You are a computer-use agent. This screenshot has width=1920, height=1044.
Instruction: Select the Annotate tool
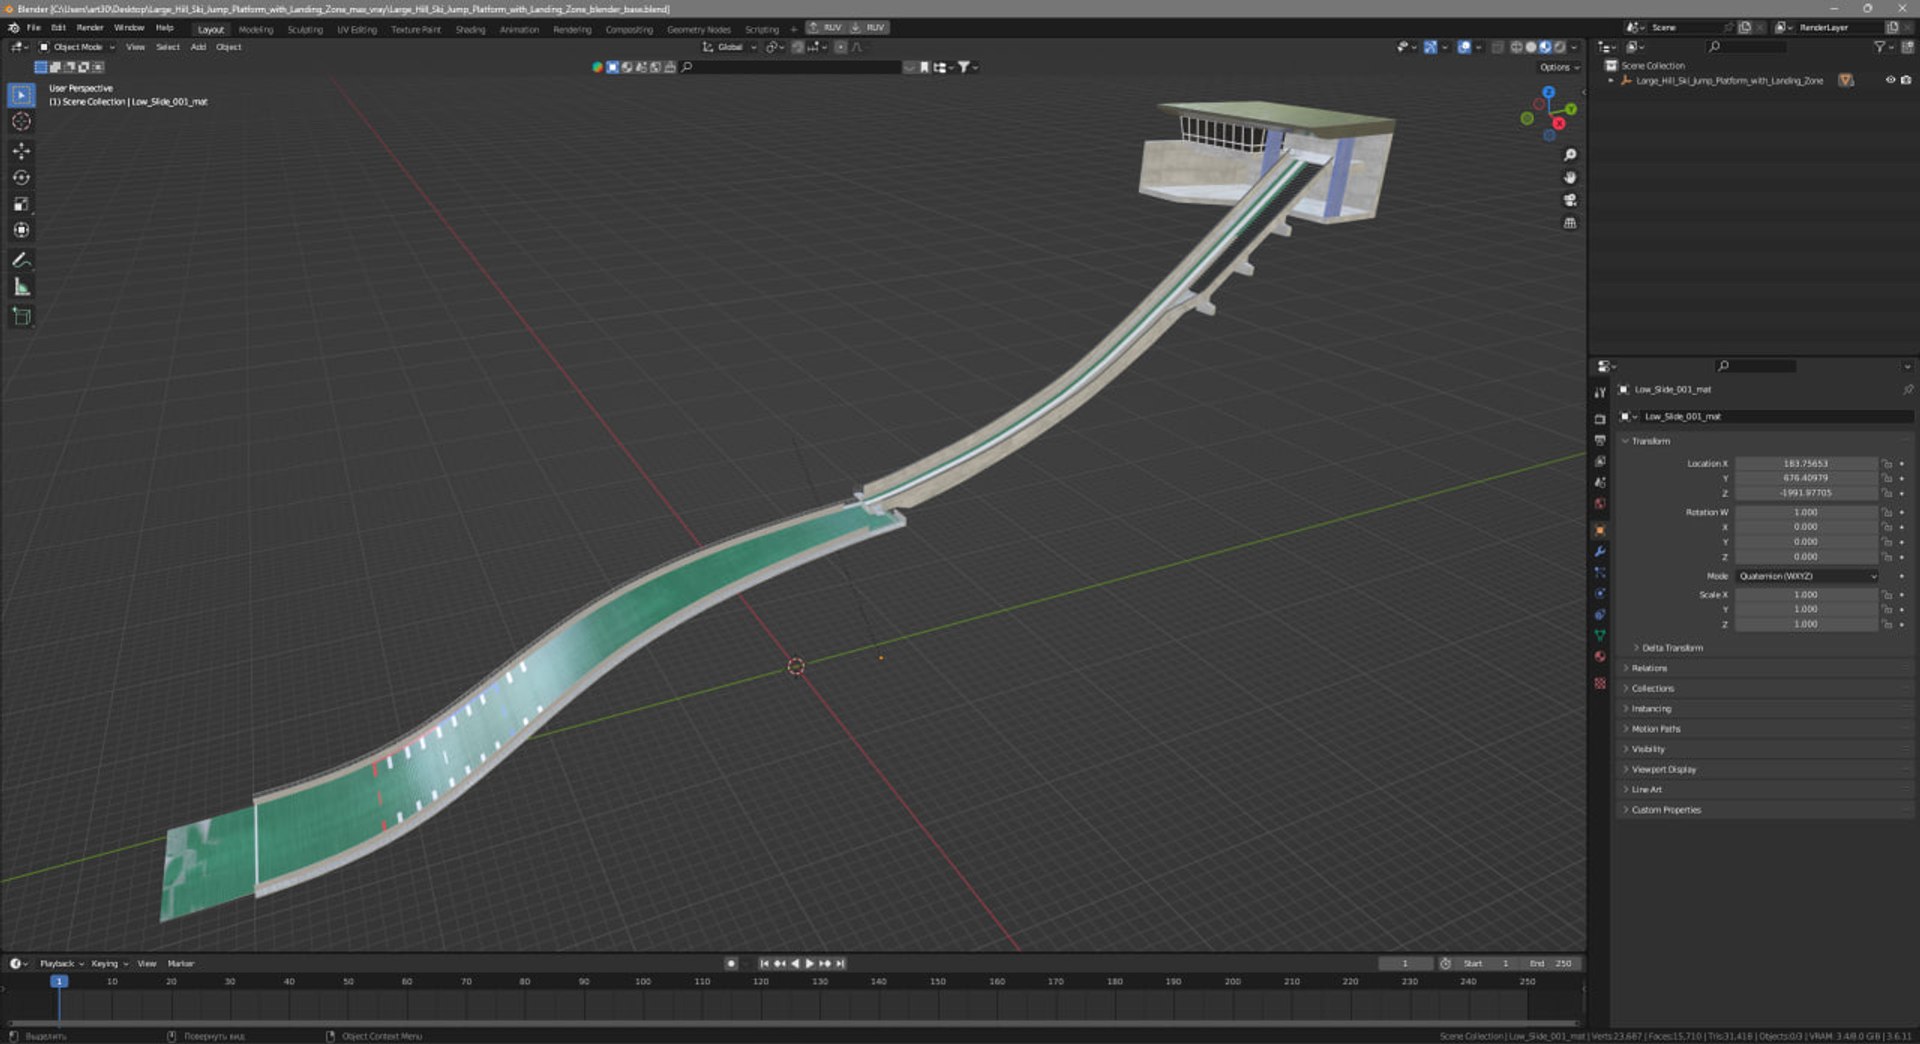(21, 260)
